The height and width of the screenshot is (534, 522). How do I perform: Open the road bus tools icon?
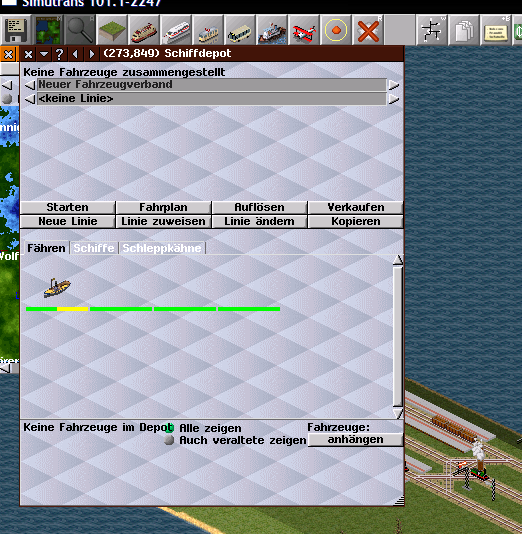click(x=240, y=30)
